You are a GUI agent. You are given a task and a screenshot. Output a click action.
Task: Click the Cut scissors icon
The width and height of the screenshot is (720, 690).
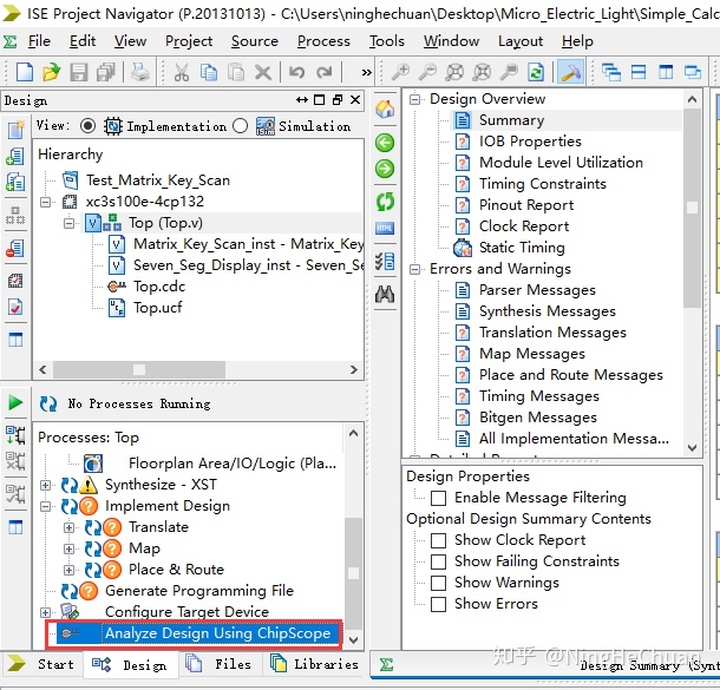coord(181,72)
